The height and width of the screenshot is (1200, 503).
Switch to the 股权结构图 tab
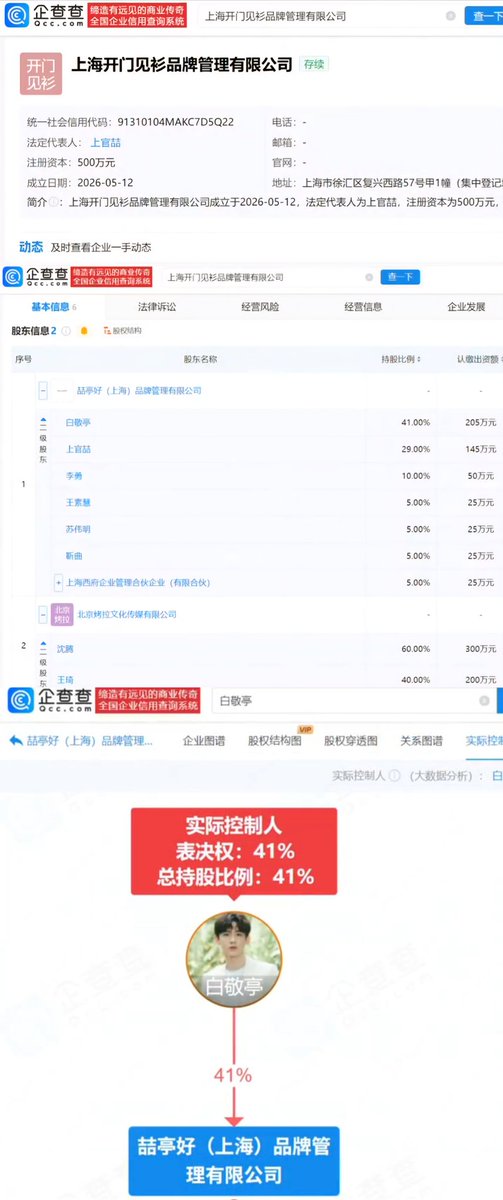pyautogui.click(x=273, y=741)
